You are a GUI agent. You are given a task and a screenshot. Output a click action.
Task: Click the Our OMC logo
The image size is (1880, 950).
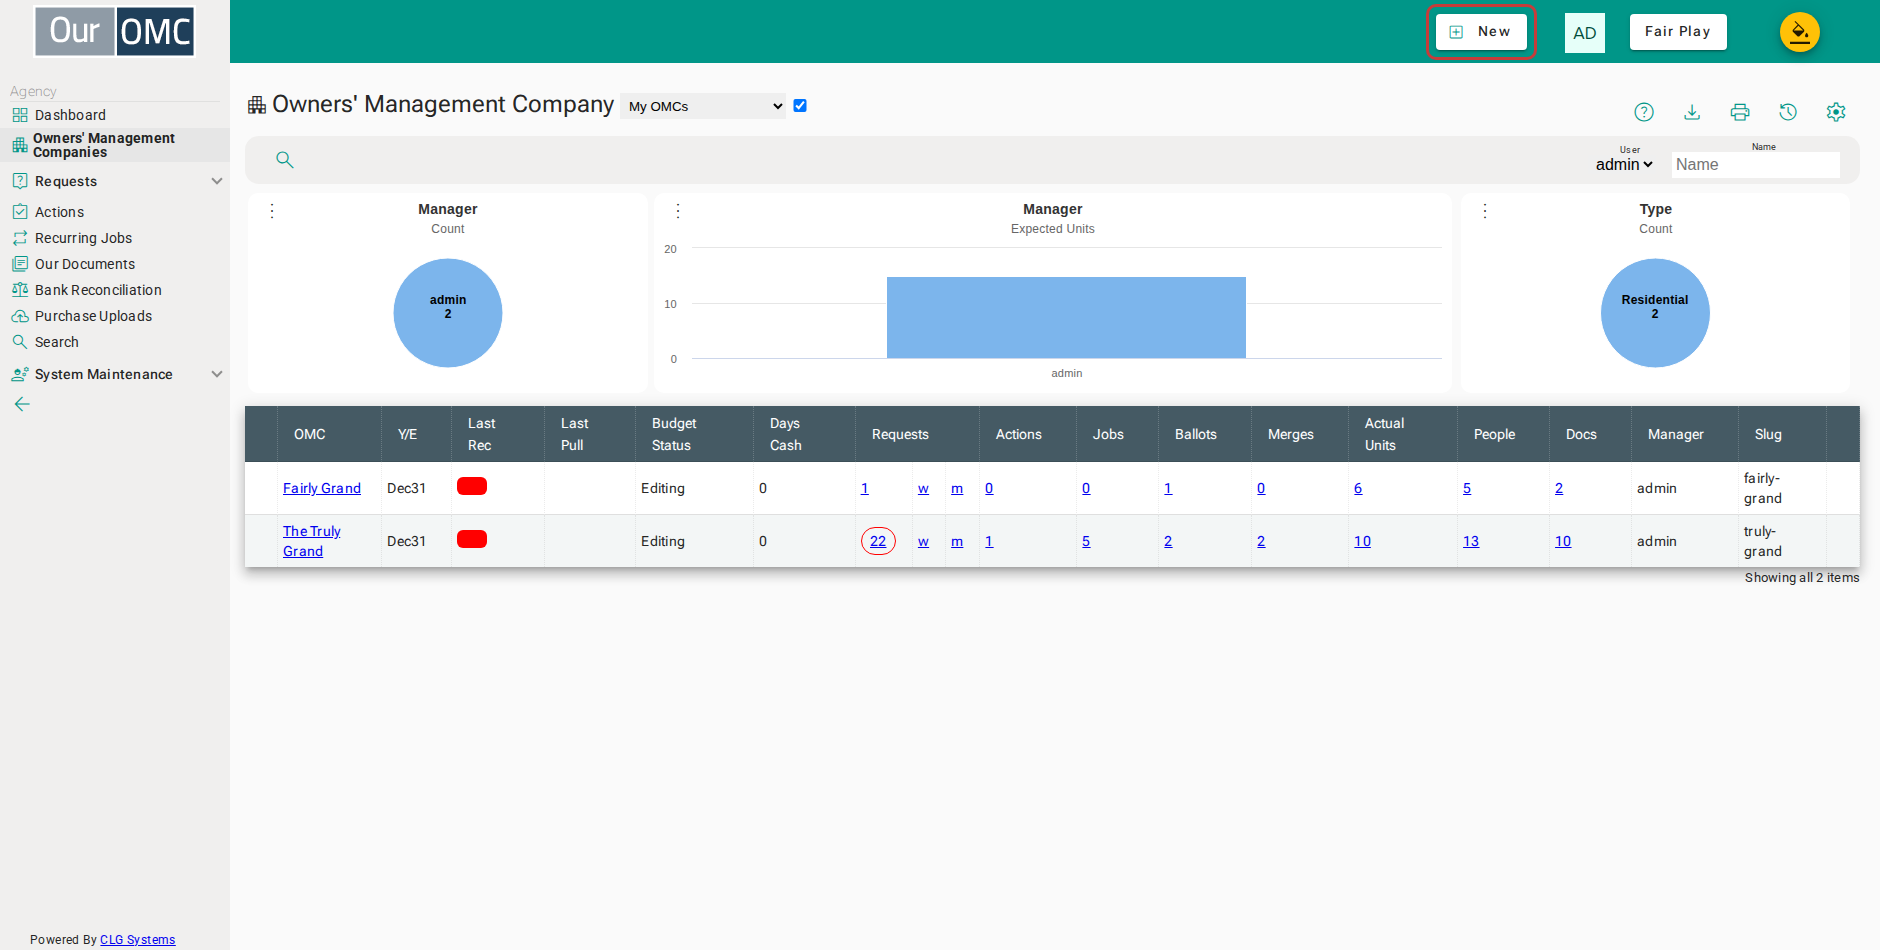click(115, 31)
